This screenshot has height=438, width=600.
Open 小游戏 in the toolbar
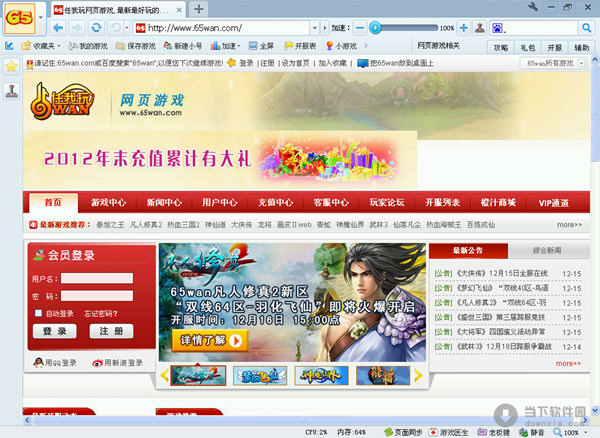pyautogui.click(x=341, y=46)
